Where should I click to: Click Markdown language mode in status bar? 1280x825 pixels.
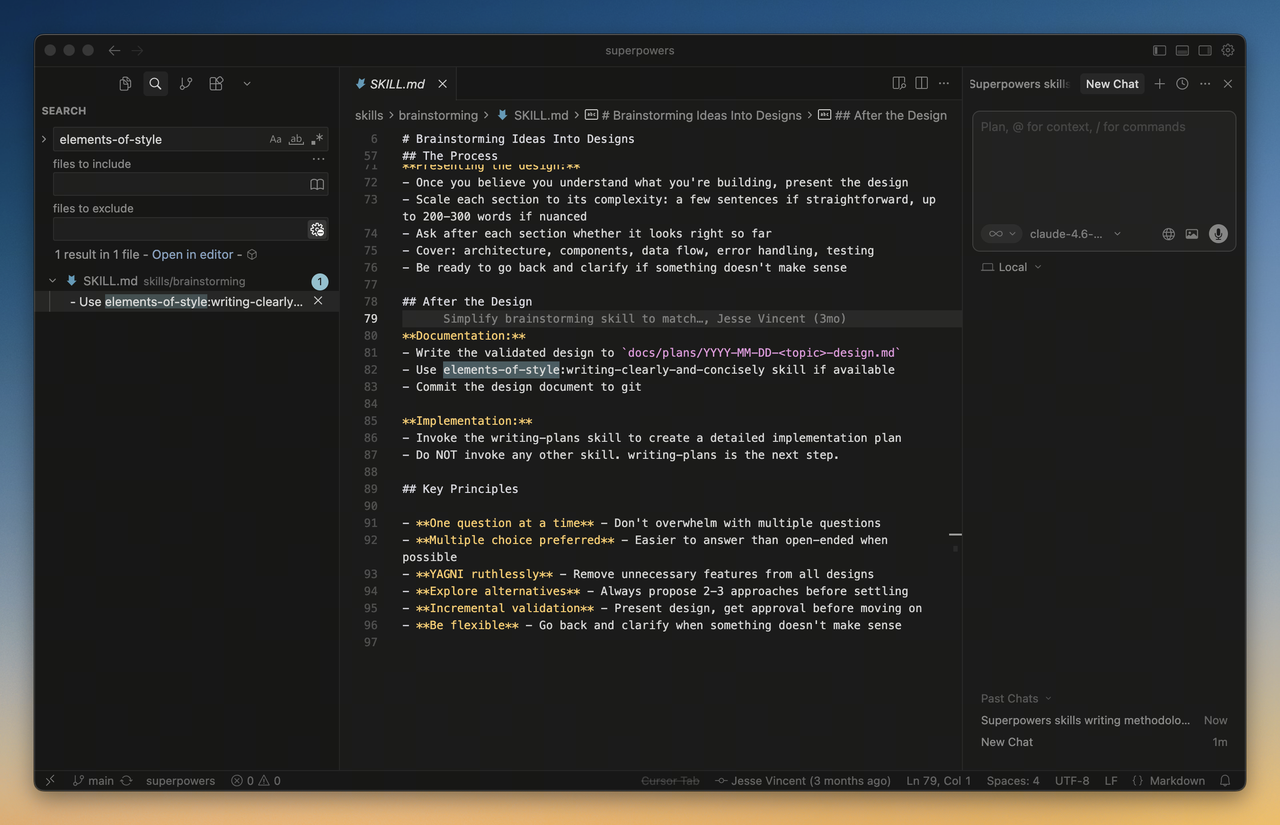[x=1176, y=781]
